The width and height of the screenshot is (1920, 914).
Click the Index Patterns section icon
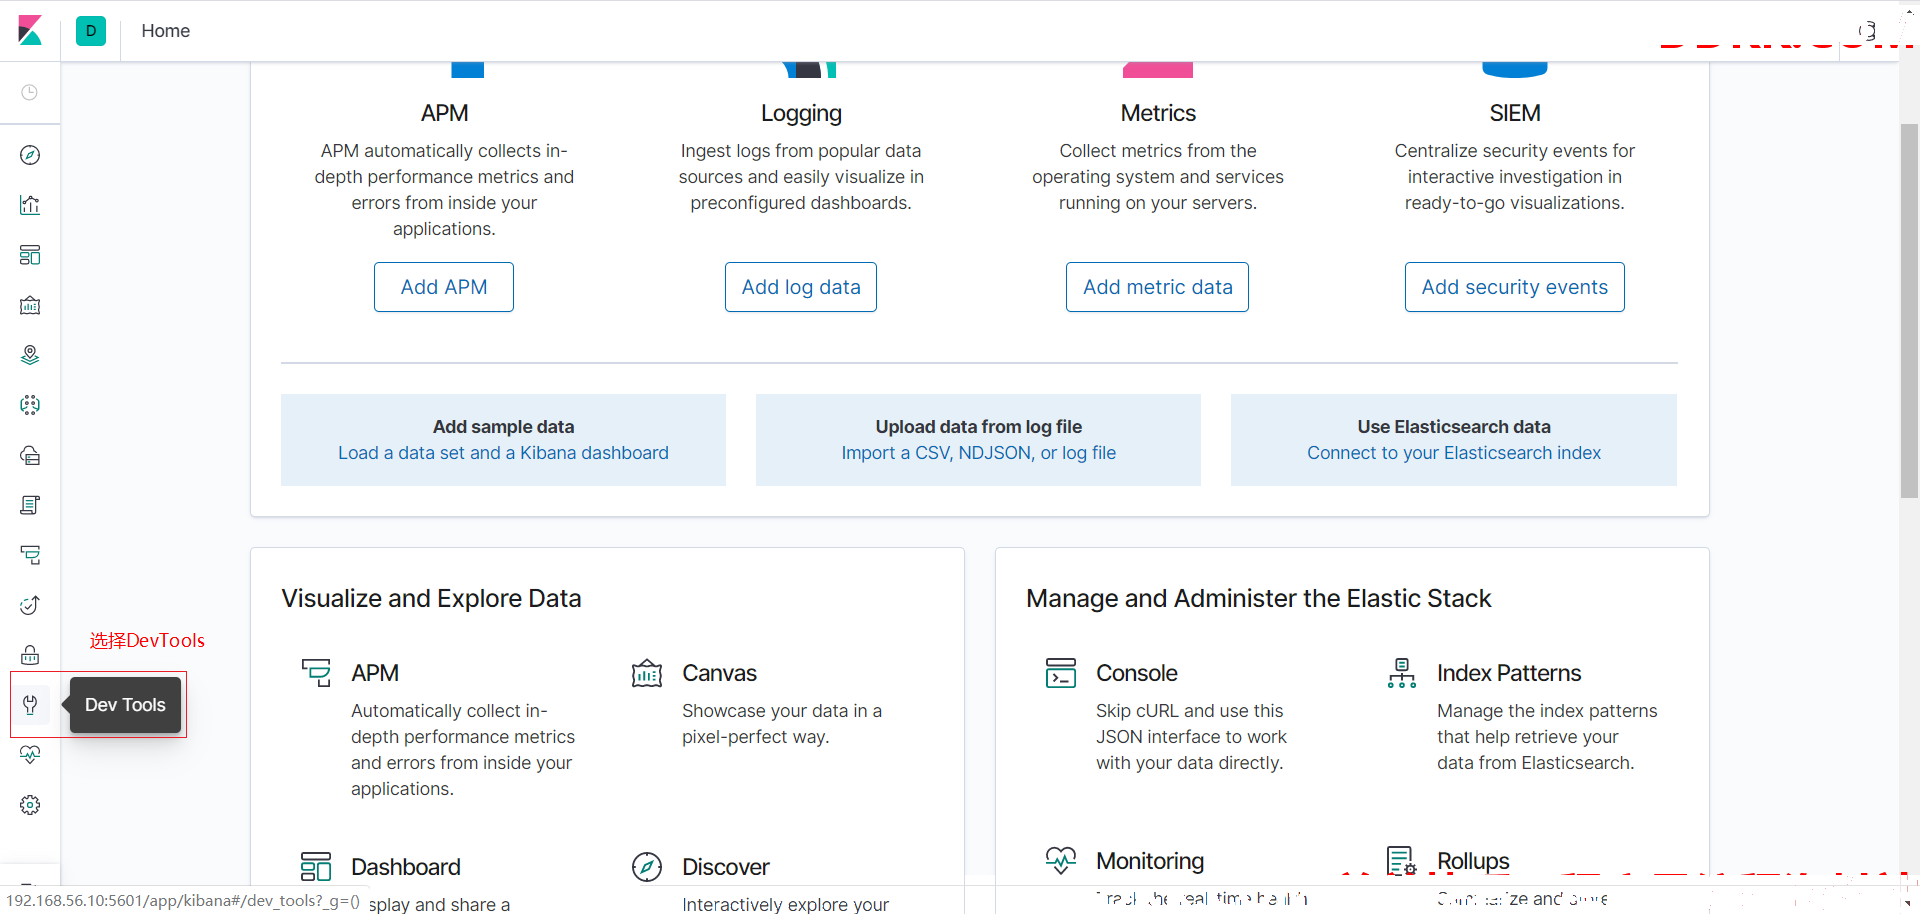[1402, 673]
